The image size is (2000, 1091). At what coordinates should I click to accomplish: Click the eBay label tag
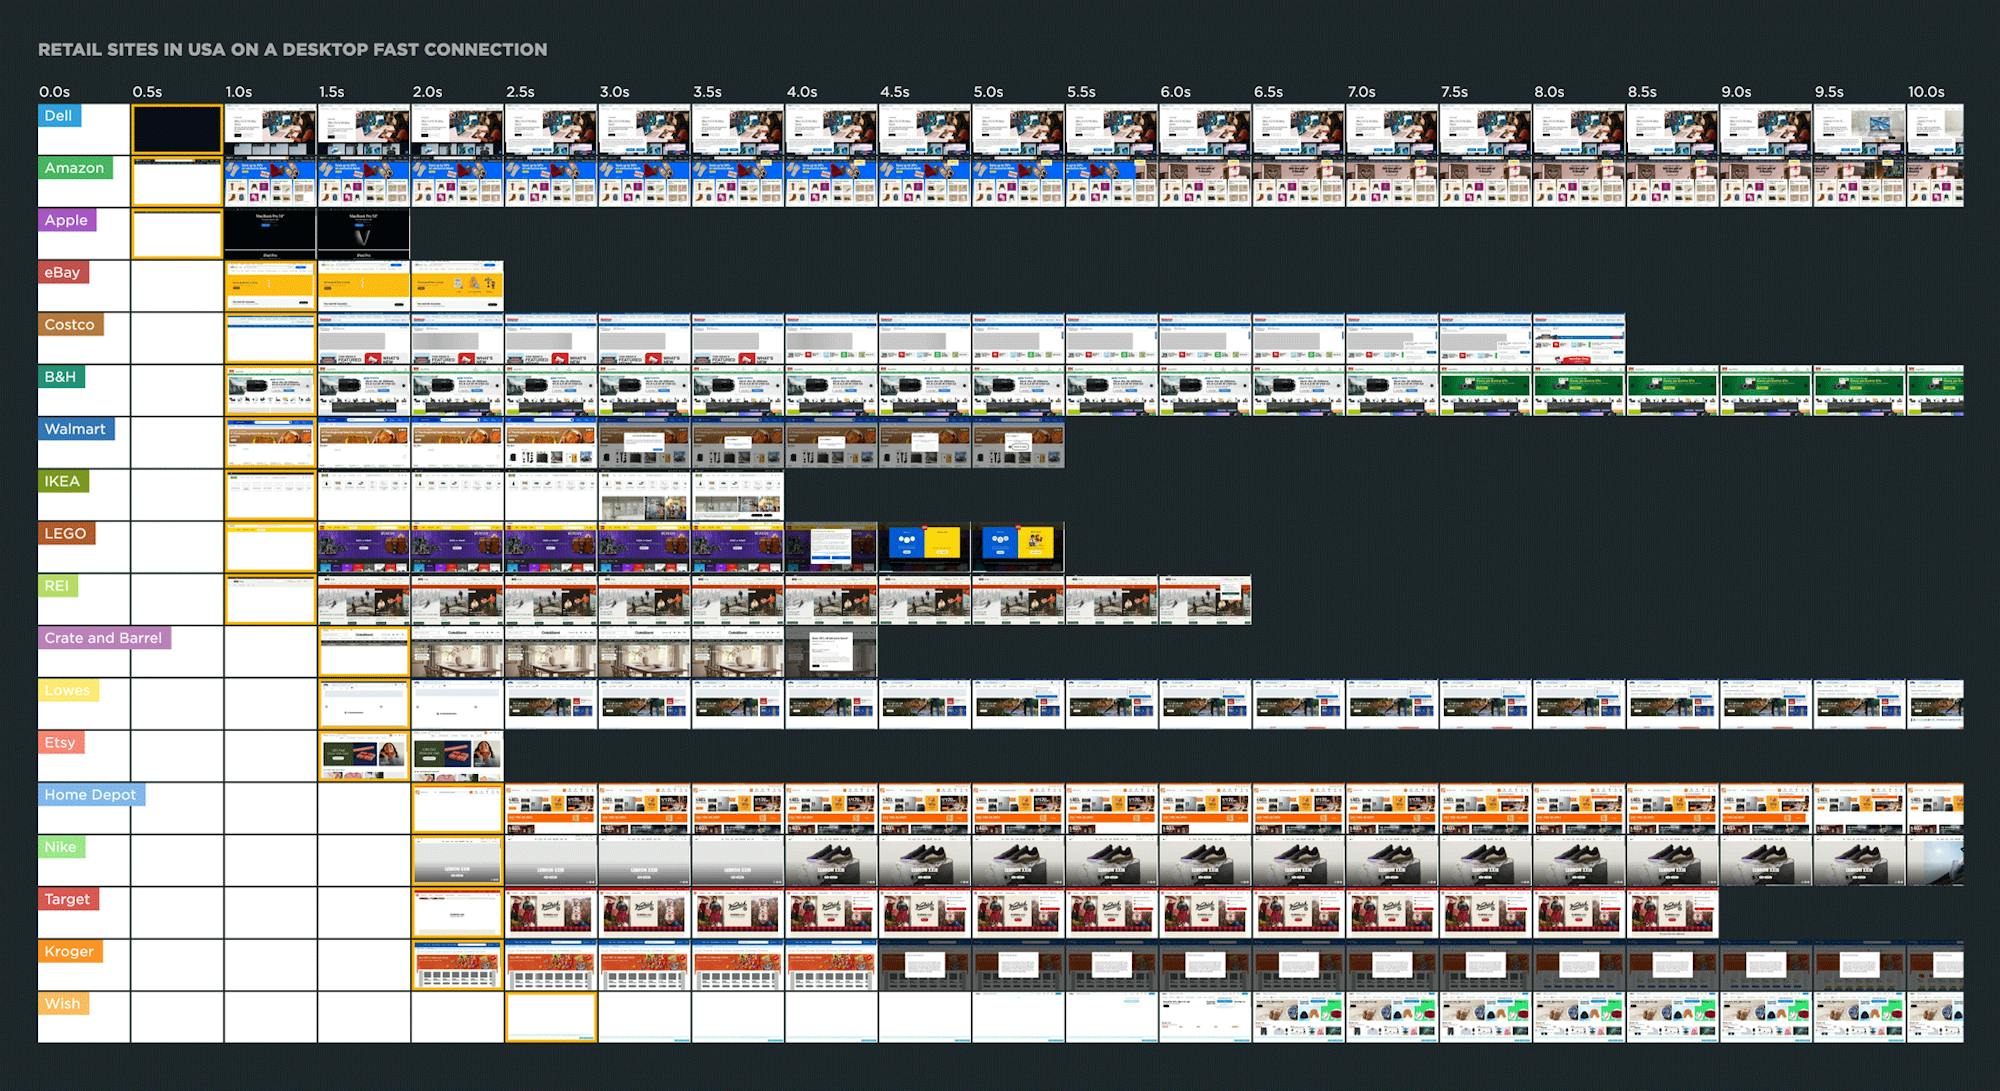tap(62, 272)
